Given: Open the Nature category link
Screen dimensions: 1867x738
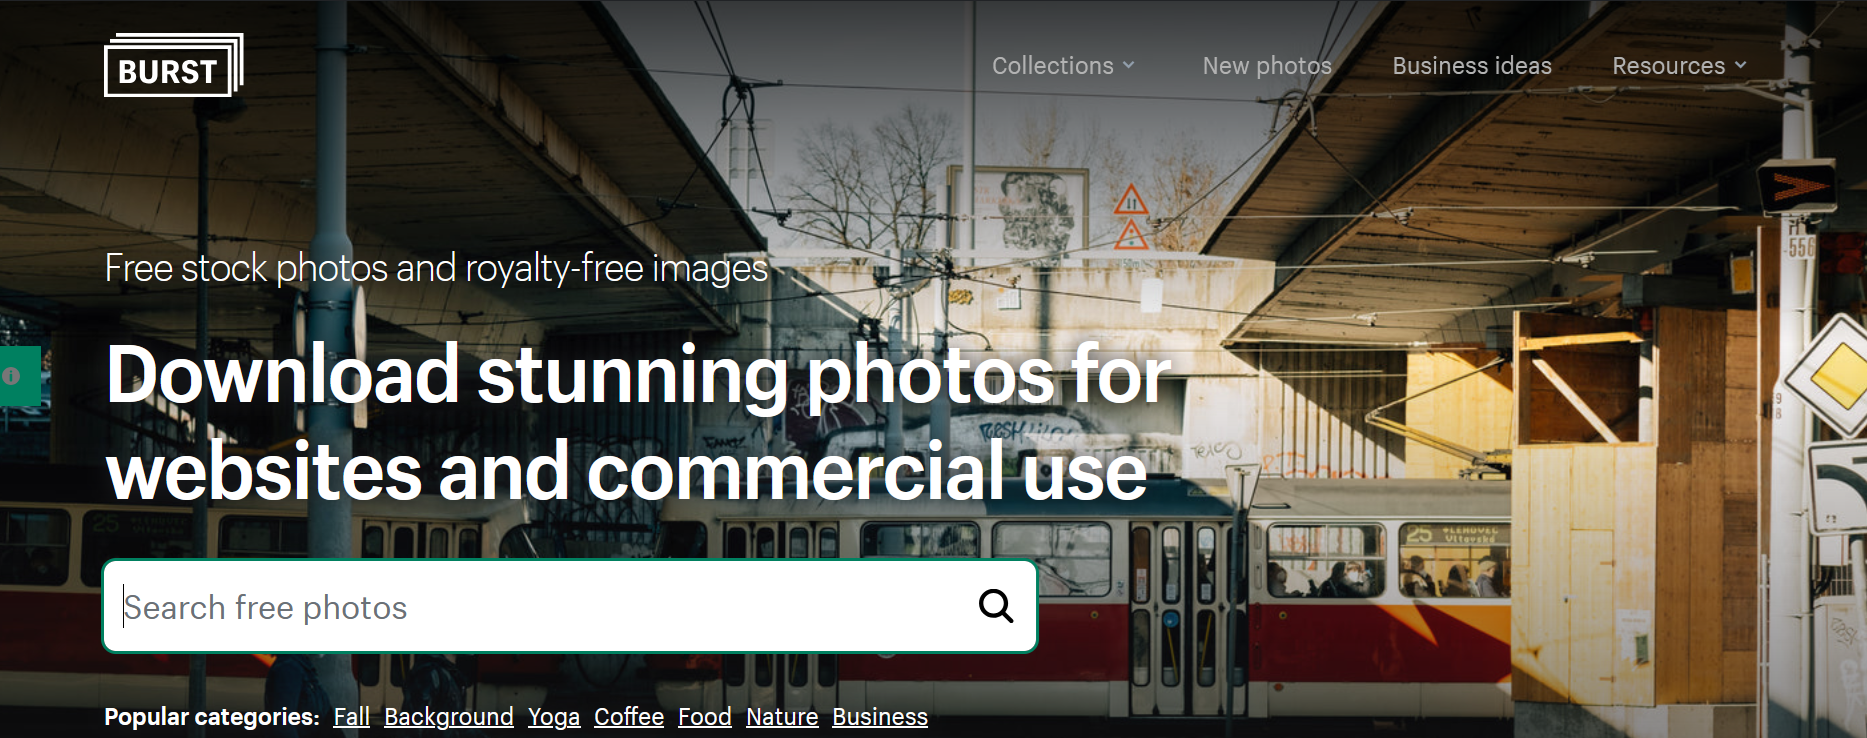Looking at the screenshot, I should pos(781,717).
